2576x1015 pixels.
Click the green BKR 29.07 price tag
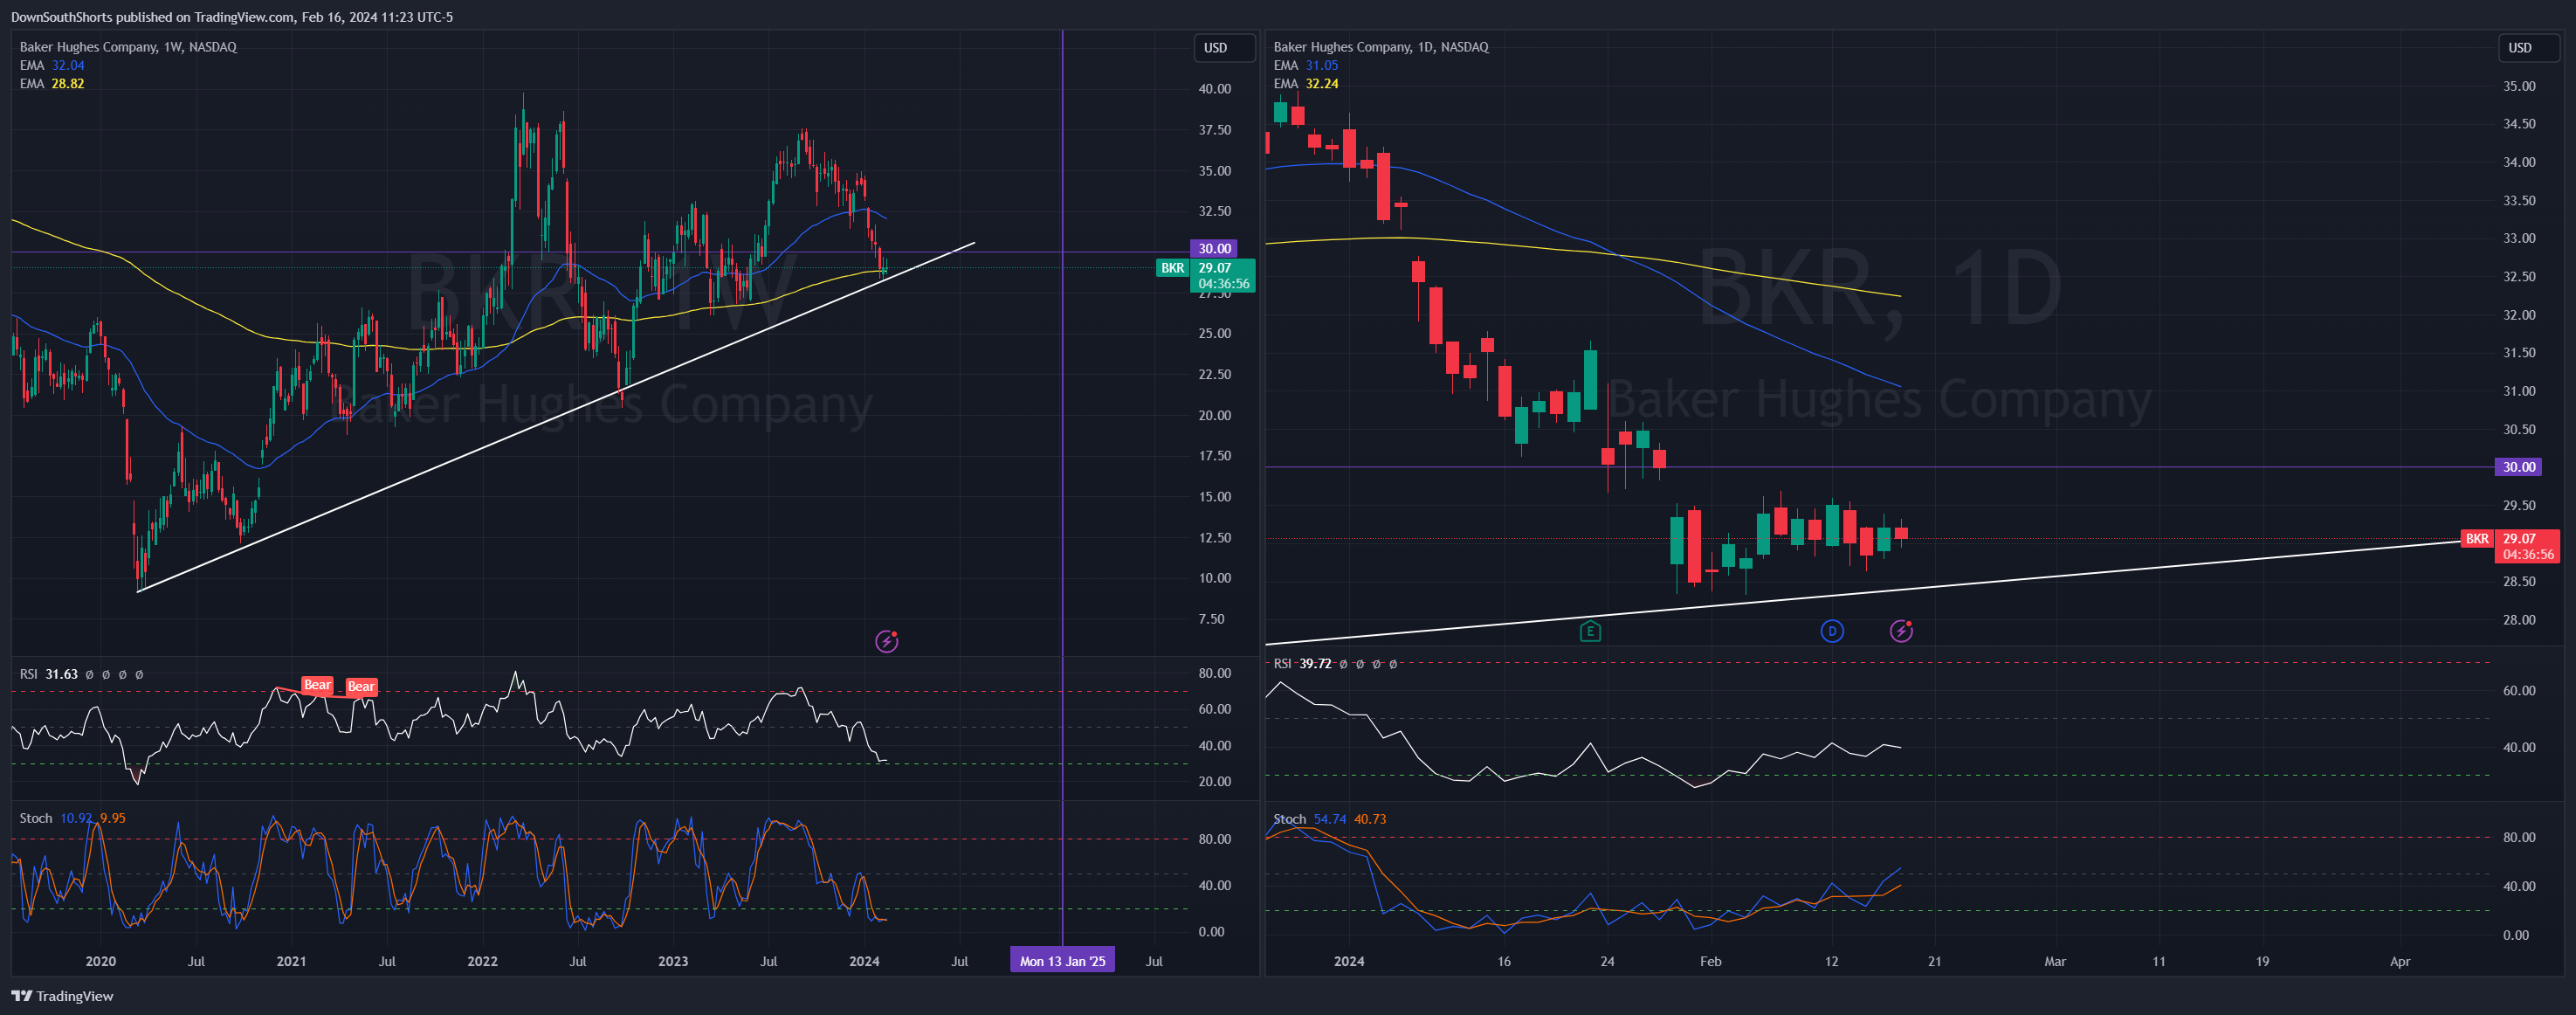point(1205,275)
